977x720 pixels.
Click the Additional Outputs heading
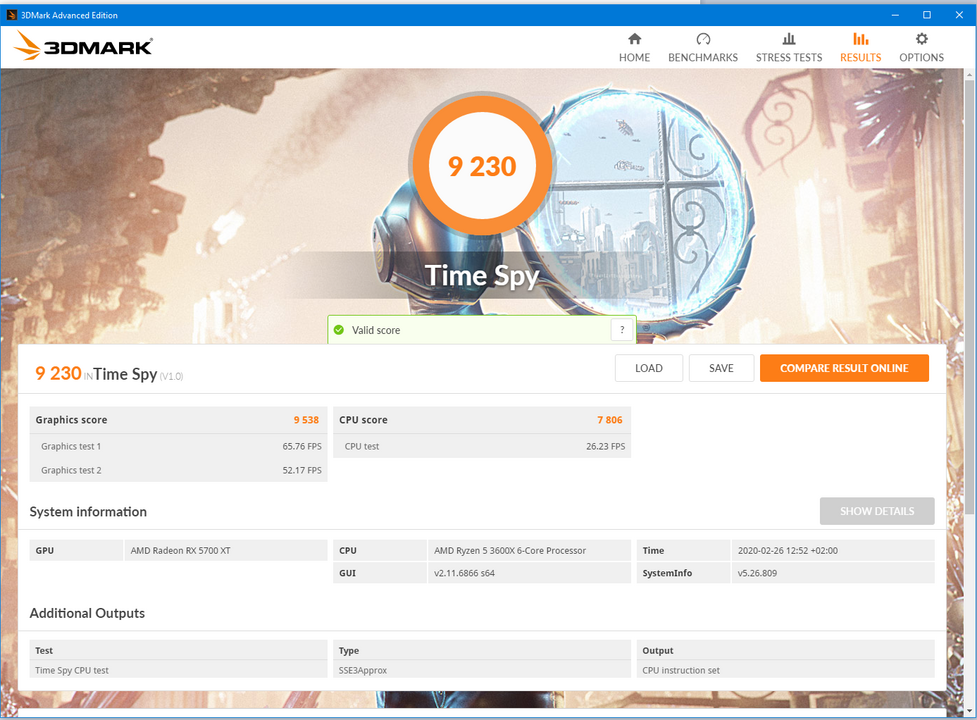87,613
